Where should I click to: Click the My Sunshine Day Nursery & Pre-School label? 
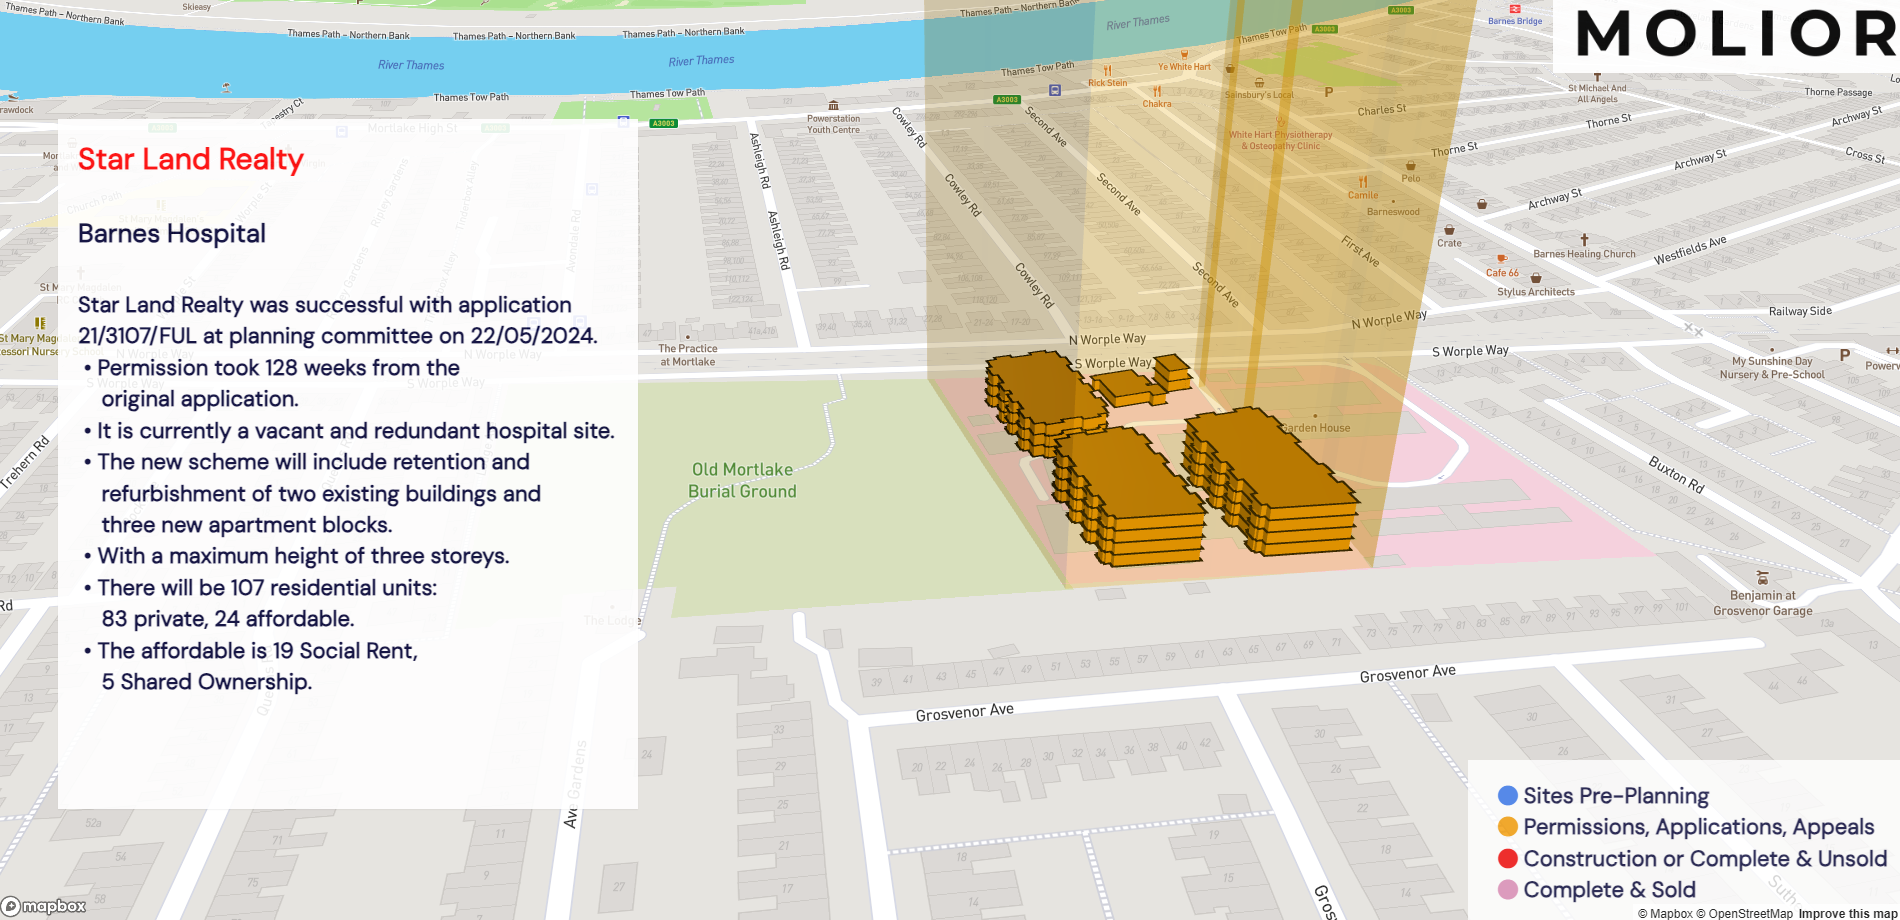tap(1772, 368)
